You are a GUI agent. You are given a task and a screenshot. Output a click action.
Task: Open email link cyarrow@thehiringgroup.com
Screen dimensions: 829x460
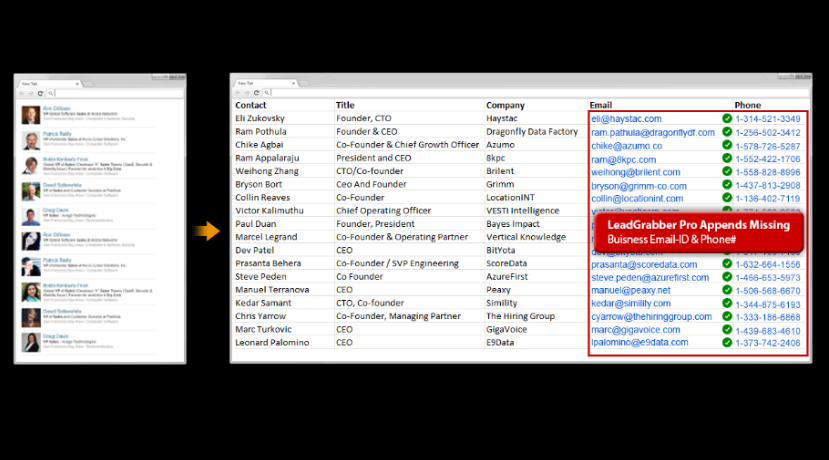tap(651, 317)
